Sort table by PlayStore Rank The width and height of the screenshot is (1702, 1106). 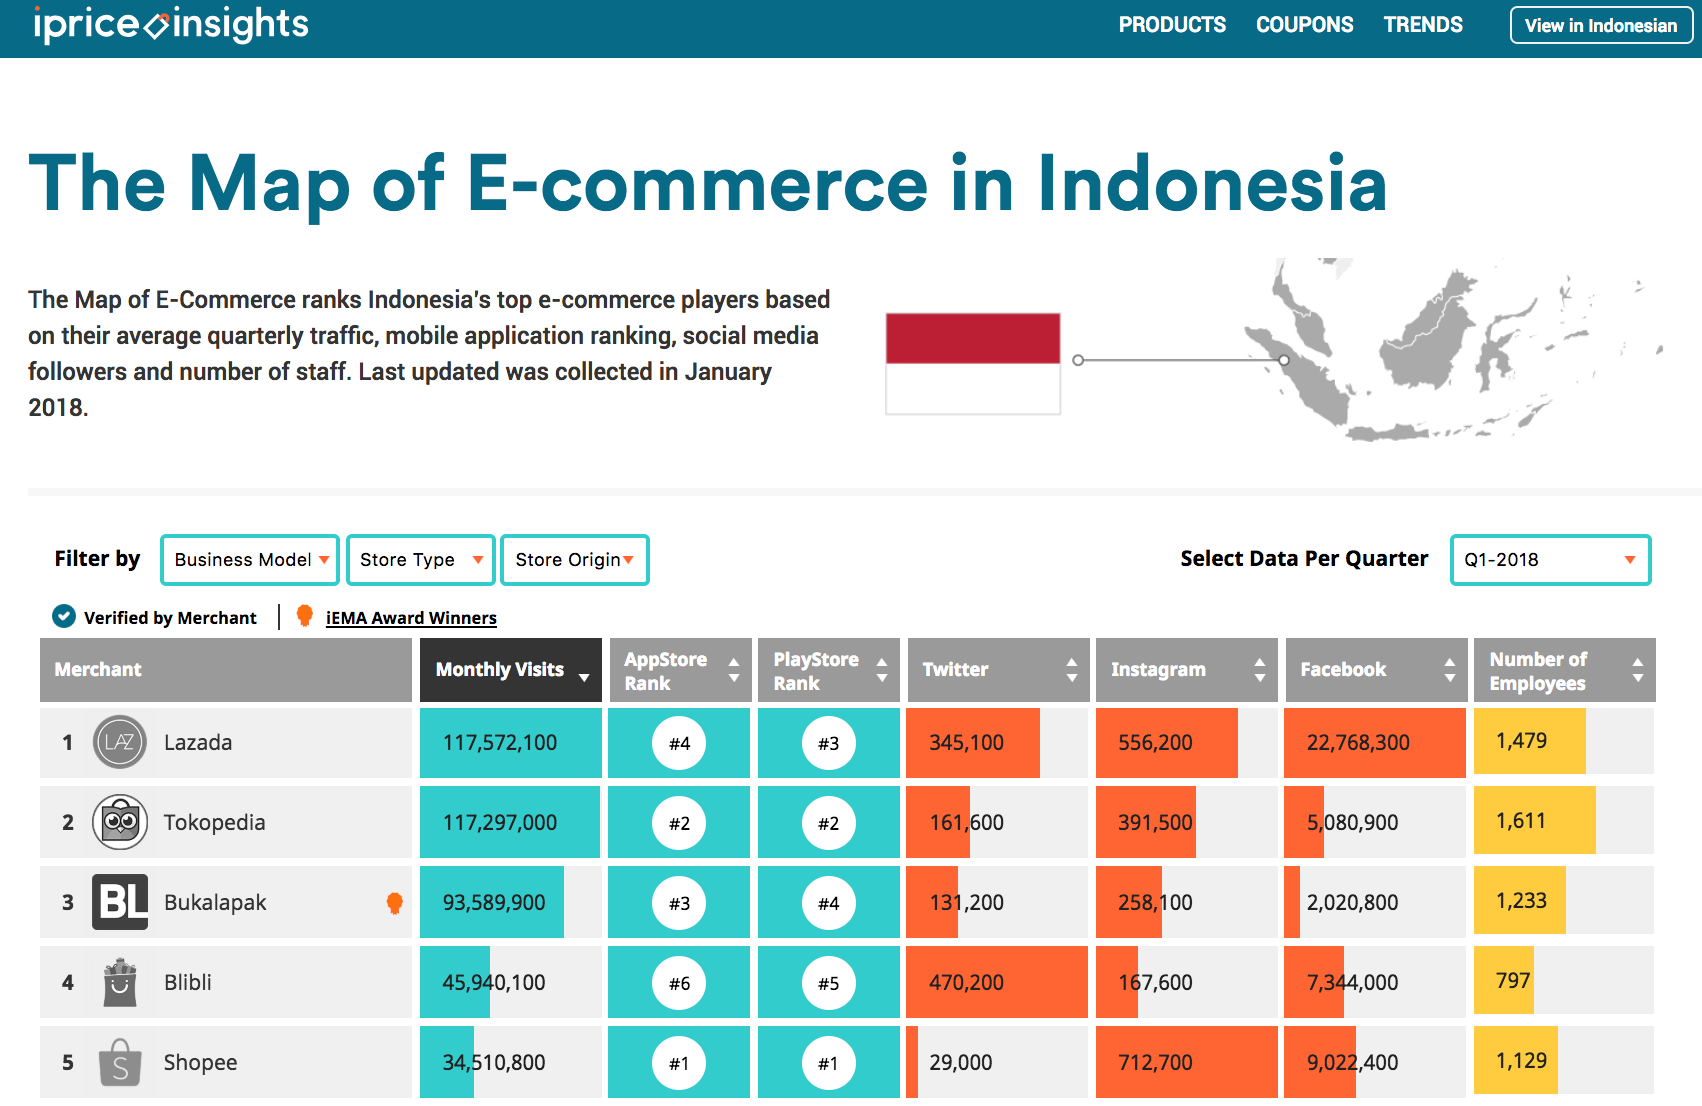(x=829, y=670)
